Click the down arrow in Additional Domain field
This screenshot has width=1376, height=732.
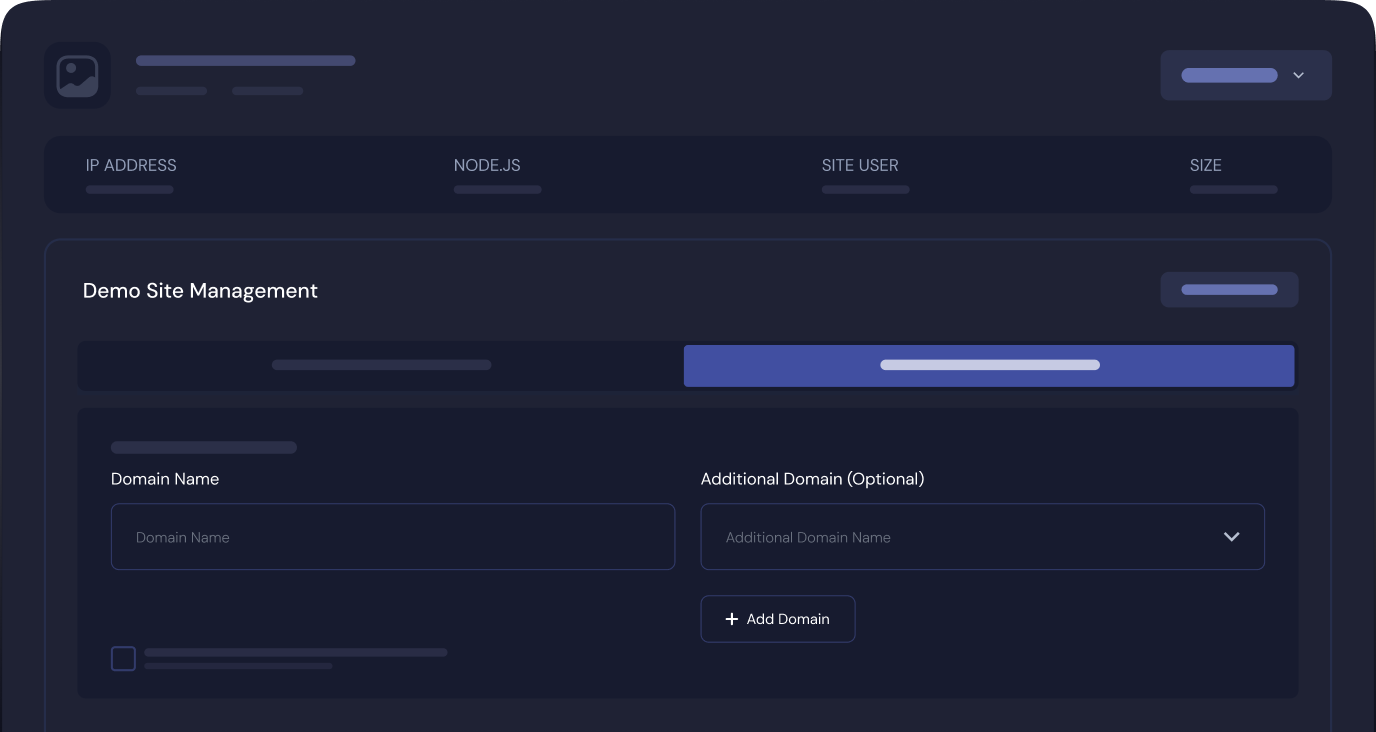coord(1231,537)
